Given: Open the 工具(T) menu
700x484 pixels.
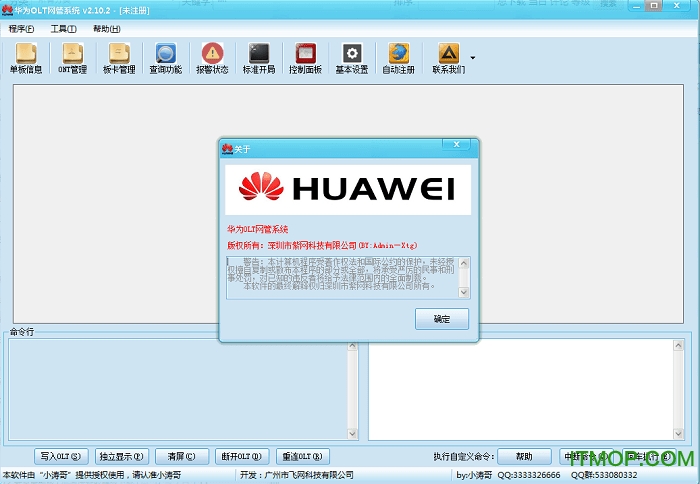Looking at the screenshot, I should [63, 29].
